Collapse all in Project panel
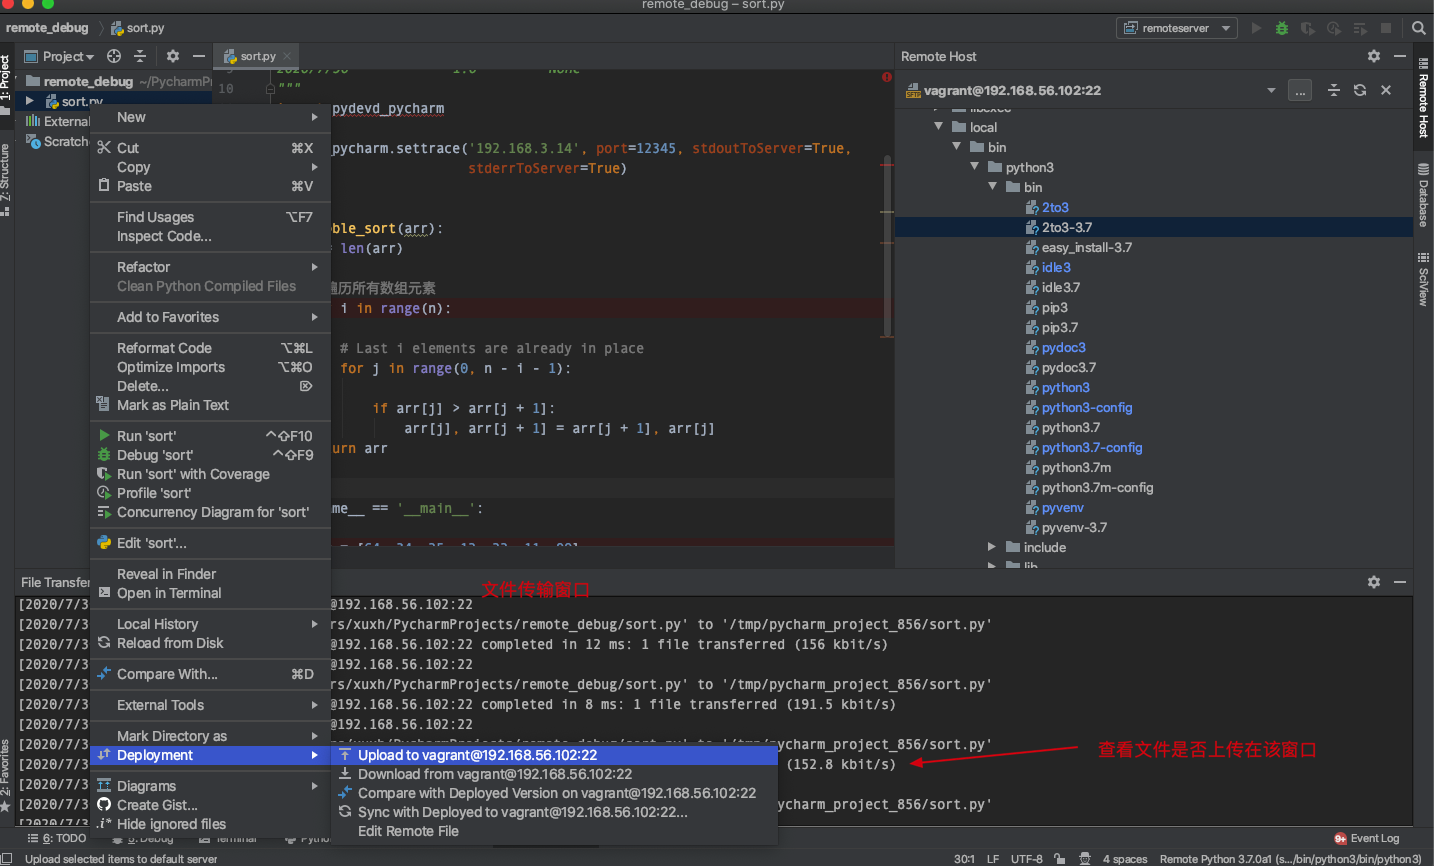 (x=140, y=56)
